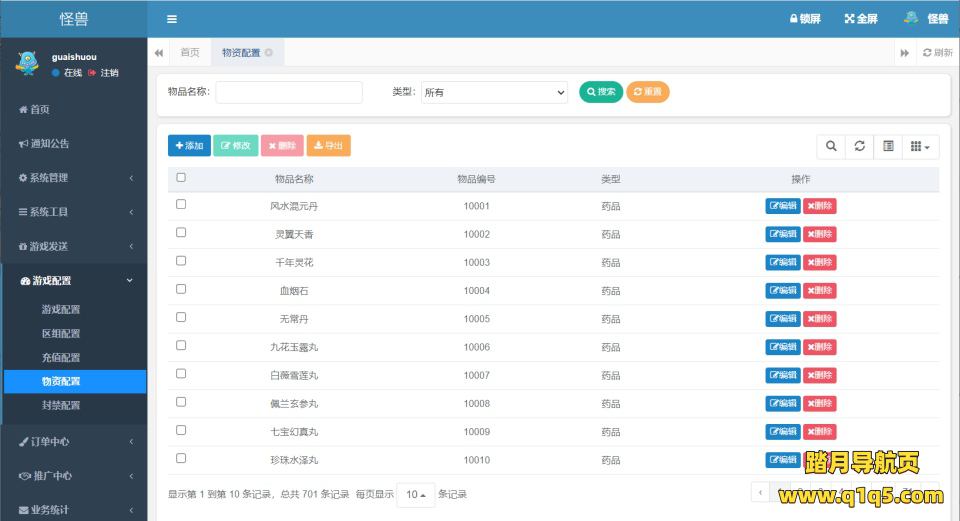
Task: Select the checkbox for 千年灵花 row
Action: 181,261
